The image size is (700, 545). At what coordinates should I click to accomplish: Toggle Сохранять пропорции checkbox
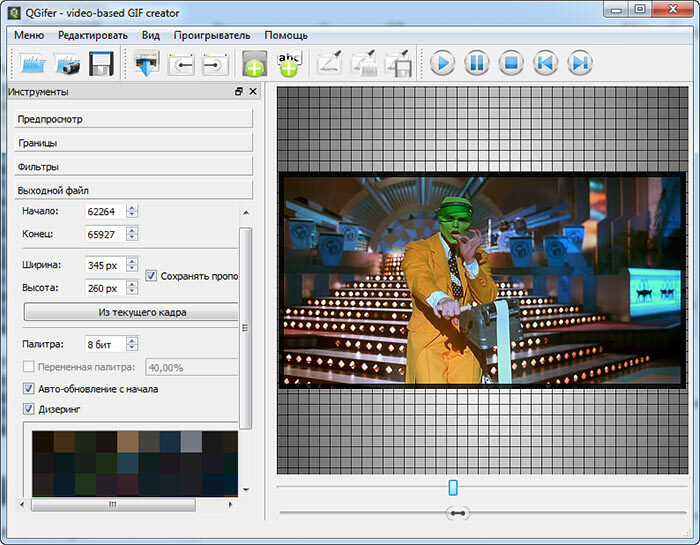pos(151,276)
